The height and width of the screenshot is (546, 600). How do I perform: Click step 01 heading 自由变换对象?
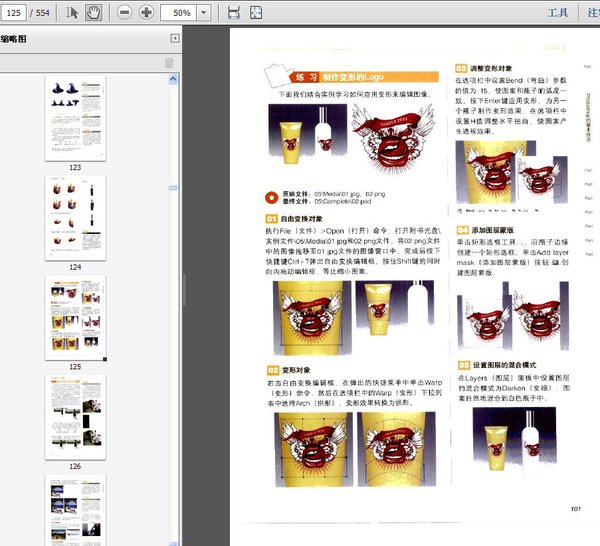tap(302, 219)
